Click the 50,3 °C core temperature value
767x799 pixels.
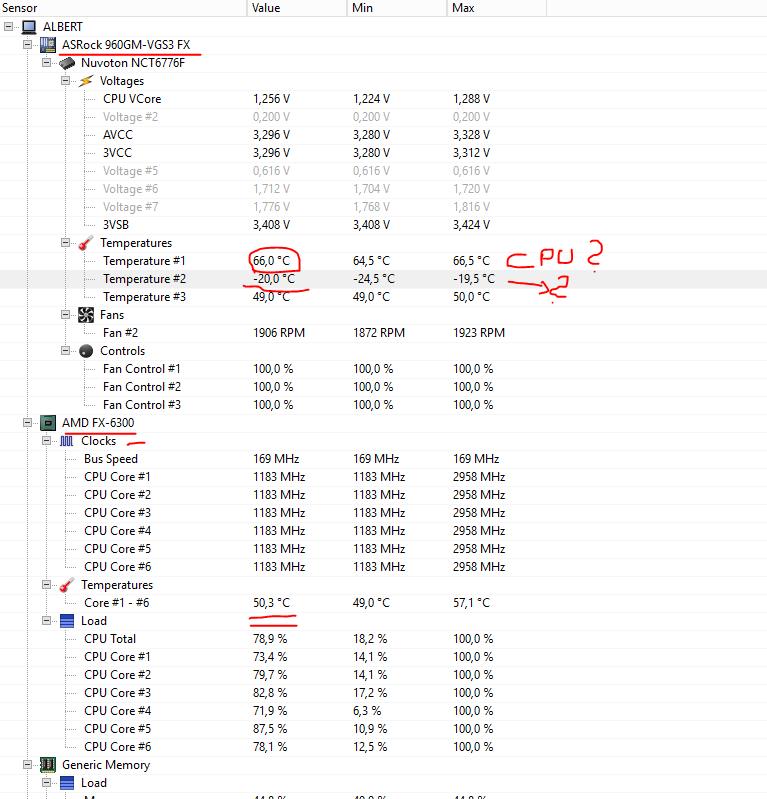(272, 603)
